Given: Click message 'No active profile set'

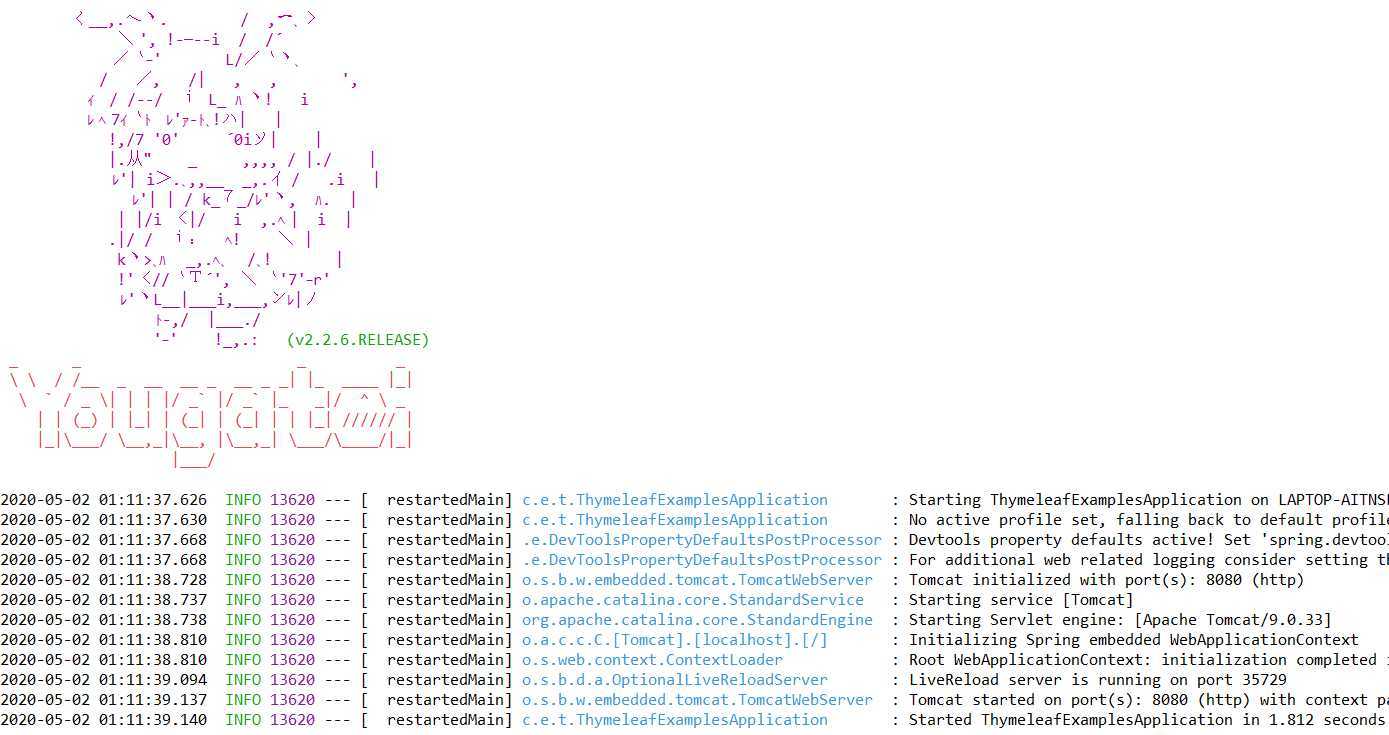Looking at the screenshot, I should point(1148,520).
